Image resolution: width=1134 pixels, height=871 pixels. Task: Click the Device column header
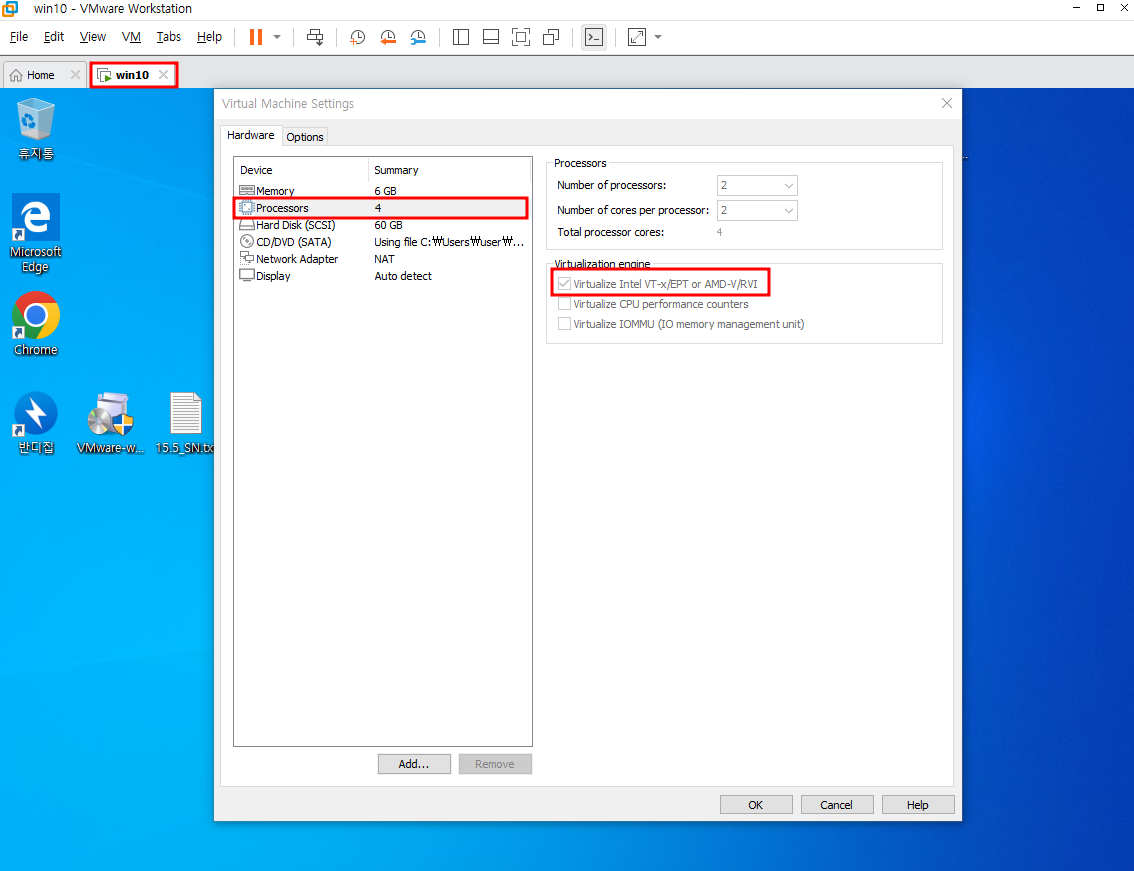click(x=302, y=170)
